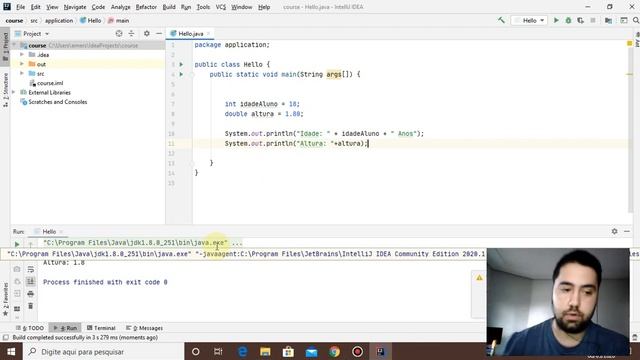Click breadcrumb 'main' in navigation bar
The image size is (640, 360).
coord(118,20)
